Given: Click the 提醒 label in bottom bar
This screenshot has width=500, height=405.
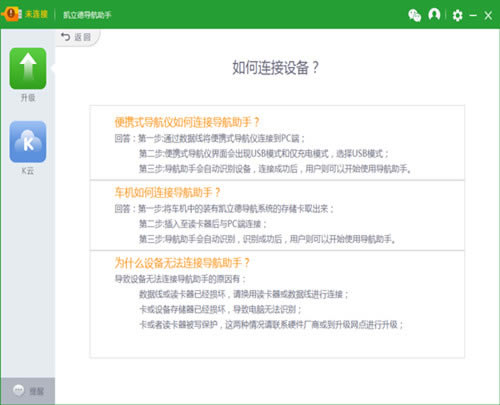Looking at the screenshot, I should 37,391.
